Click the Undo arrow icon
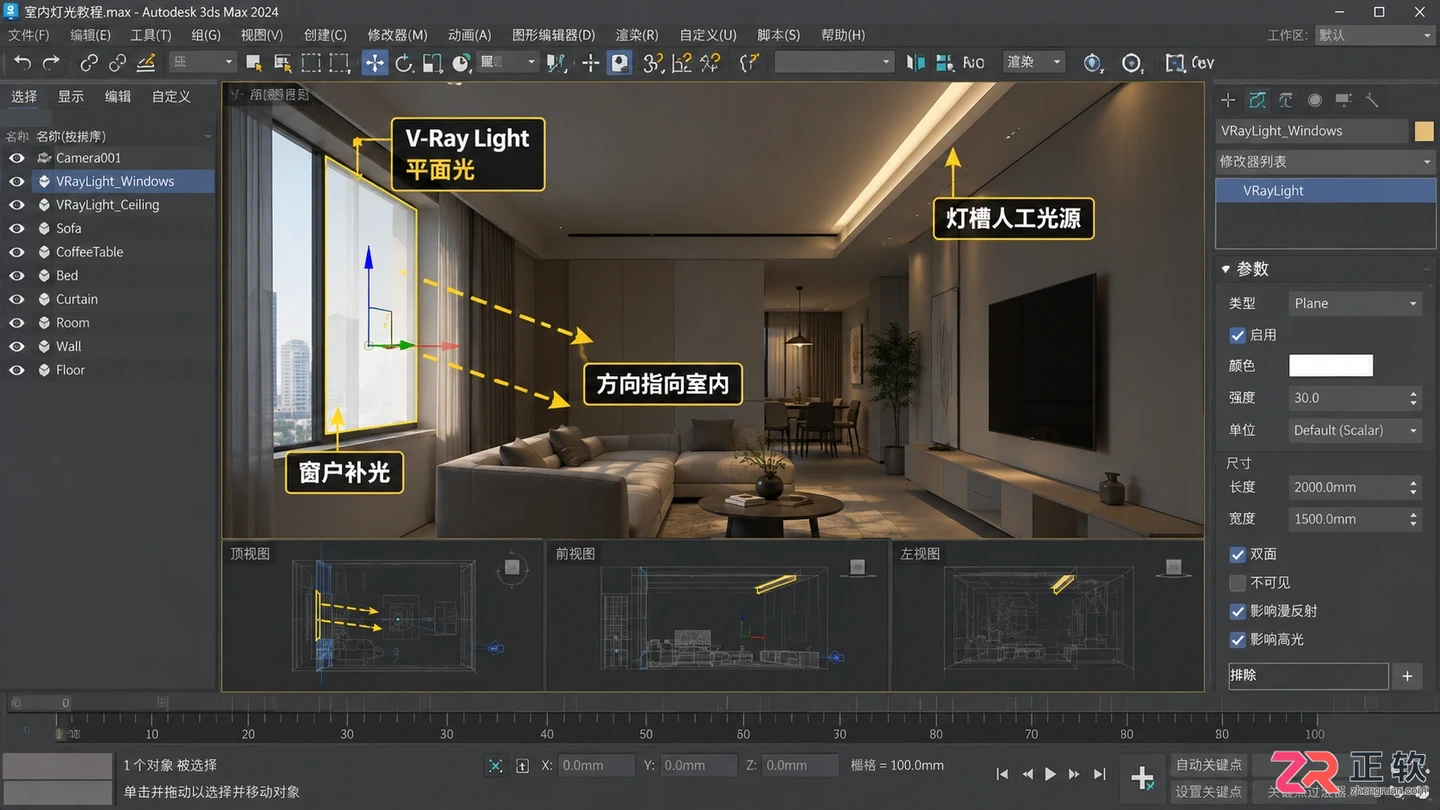Screen dimensions: 1440x810 point(23,63)
